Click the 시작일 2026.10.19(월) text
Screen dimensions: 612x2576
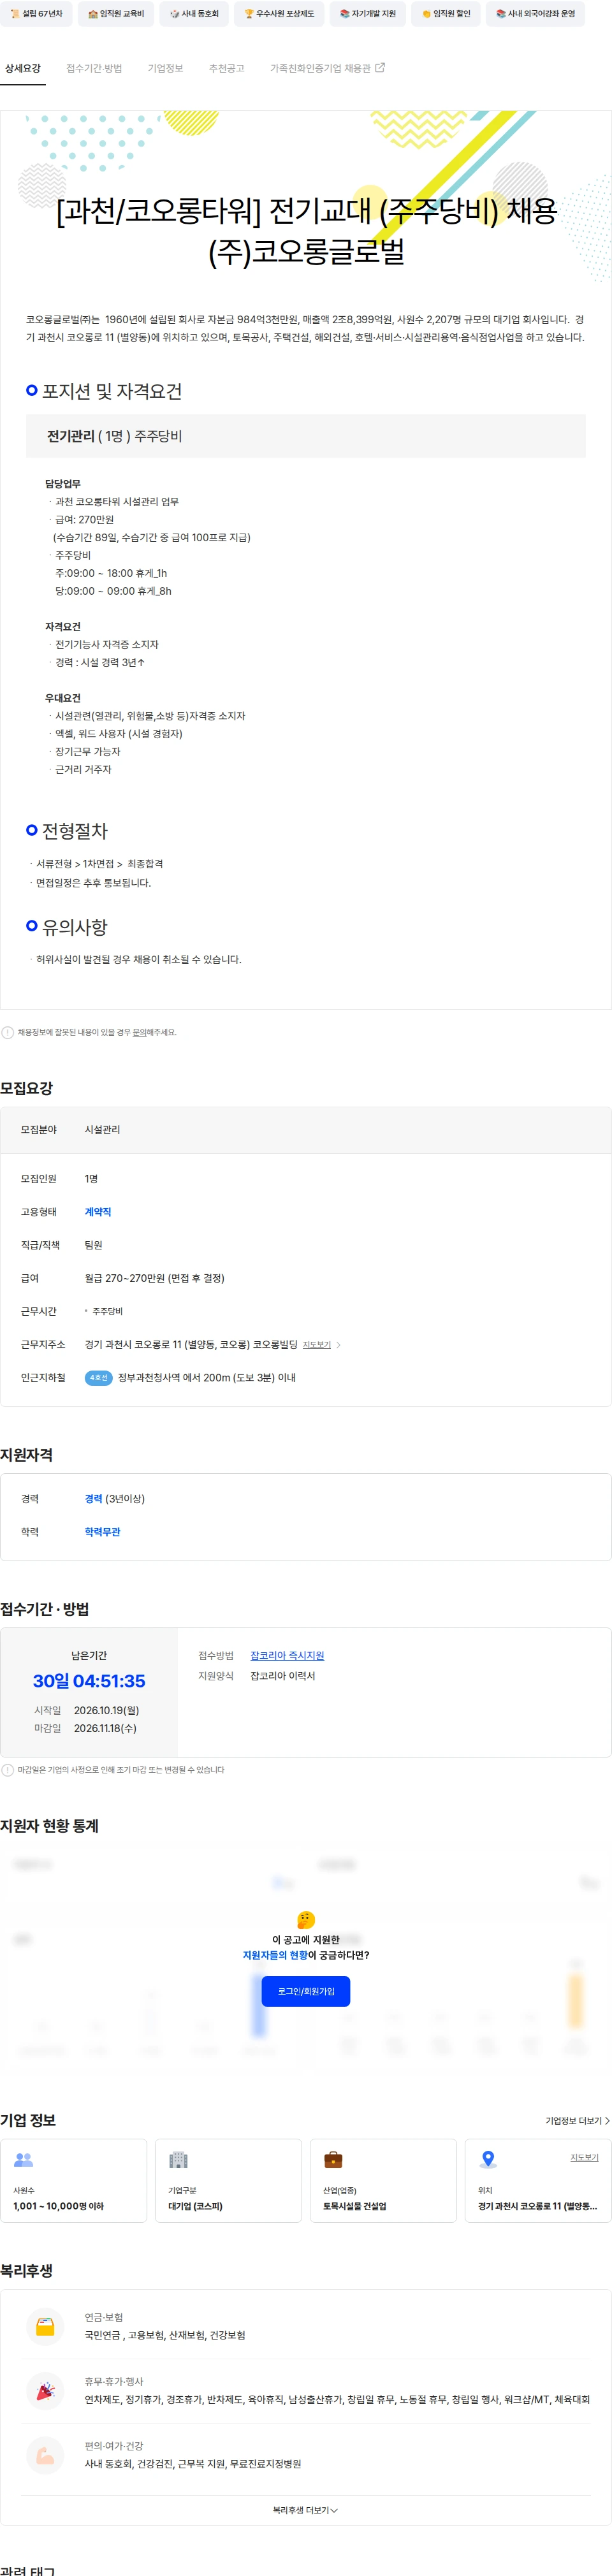point(87,1710)
